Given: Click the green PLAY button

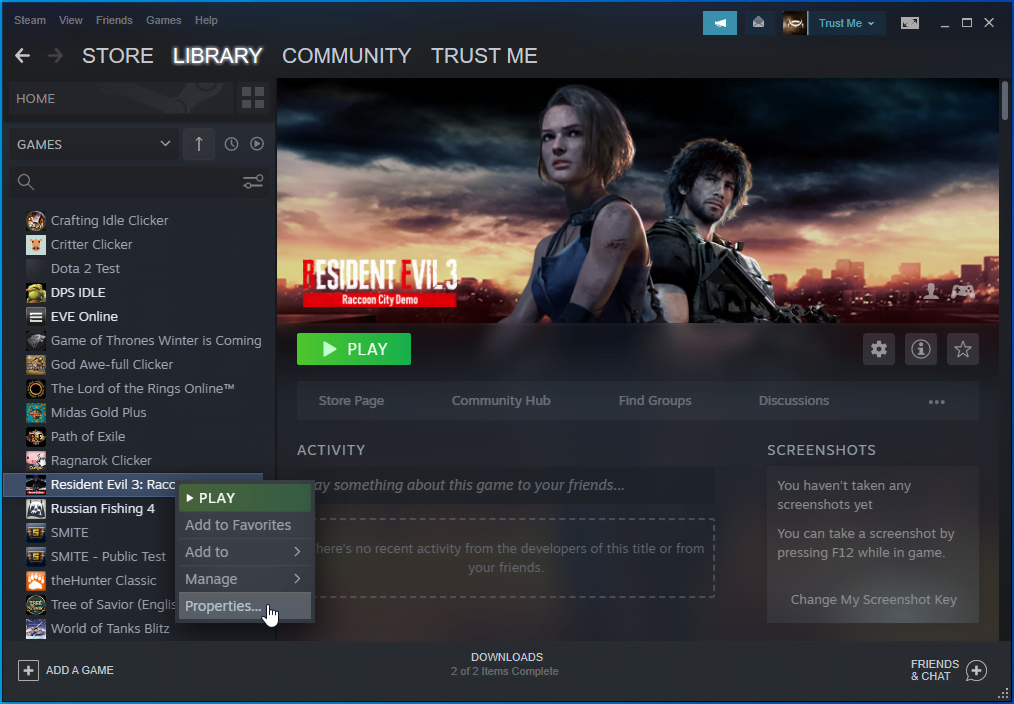Looking at the screenshot, I should click(x=354, y=349).
